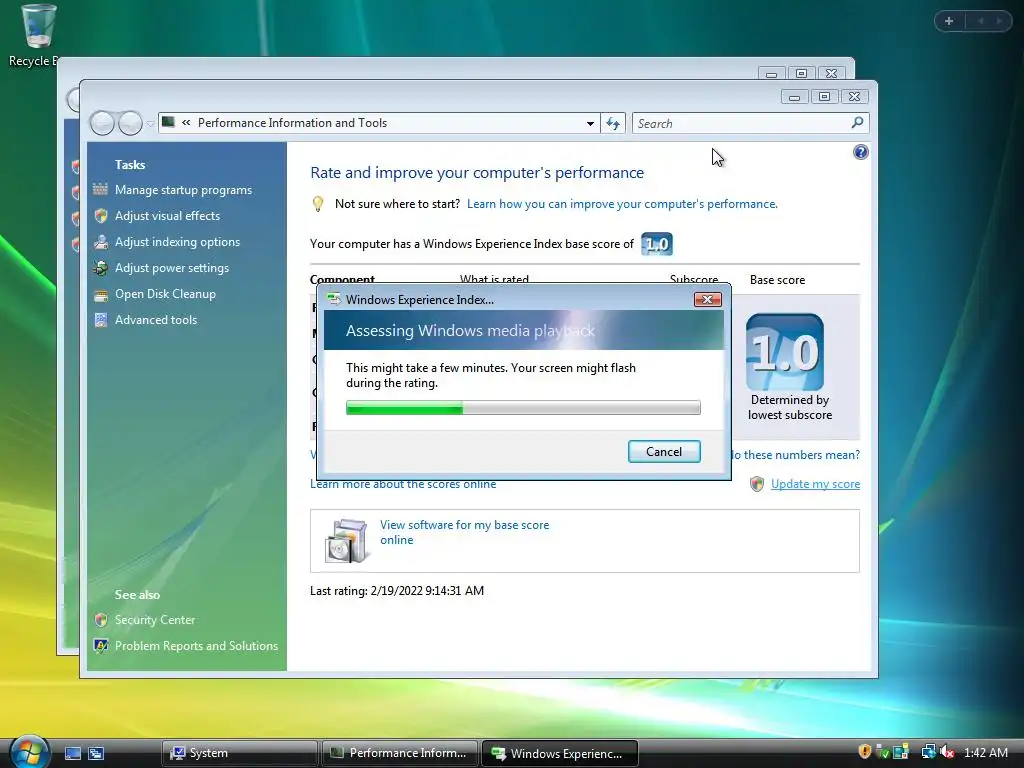
Task: Click the address bar refresh button
Action: 613,123
